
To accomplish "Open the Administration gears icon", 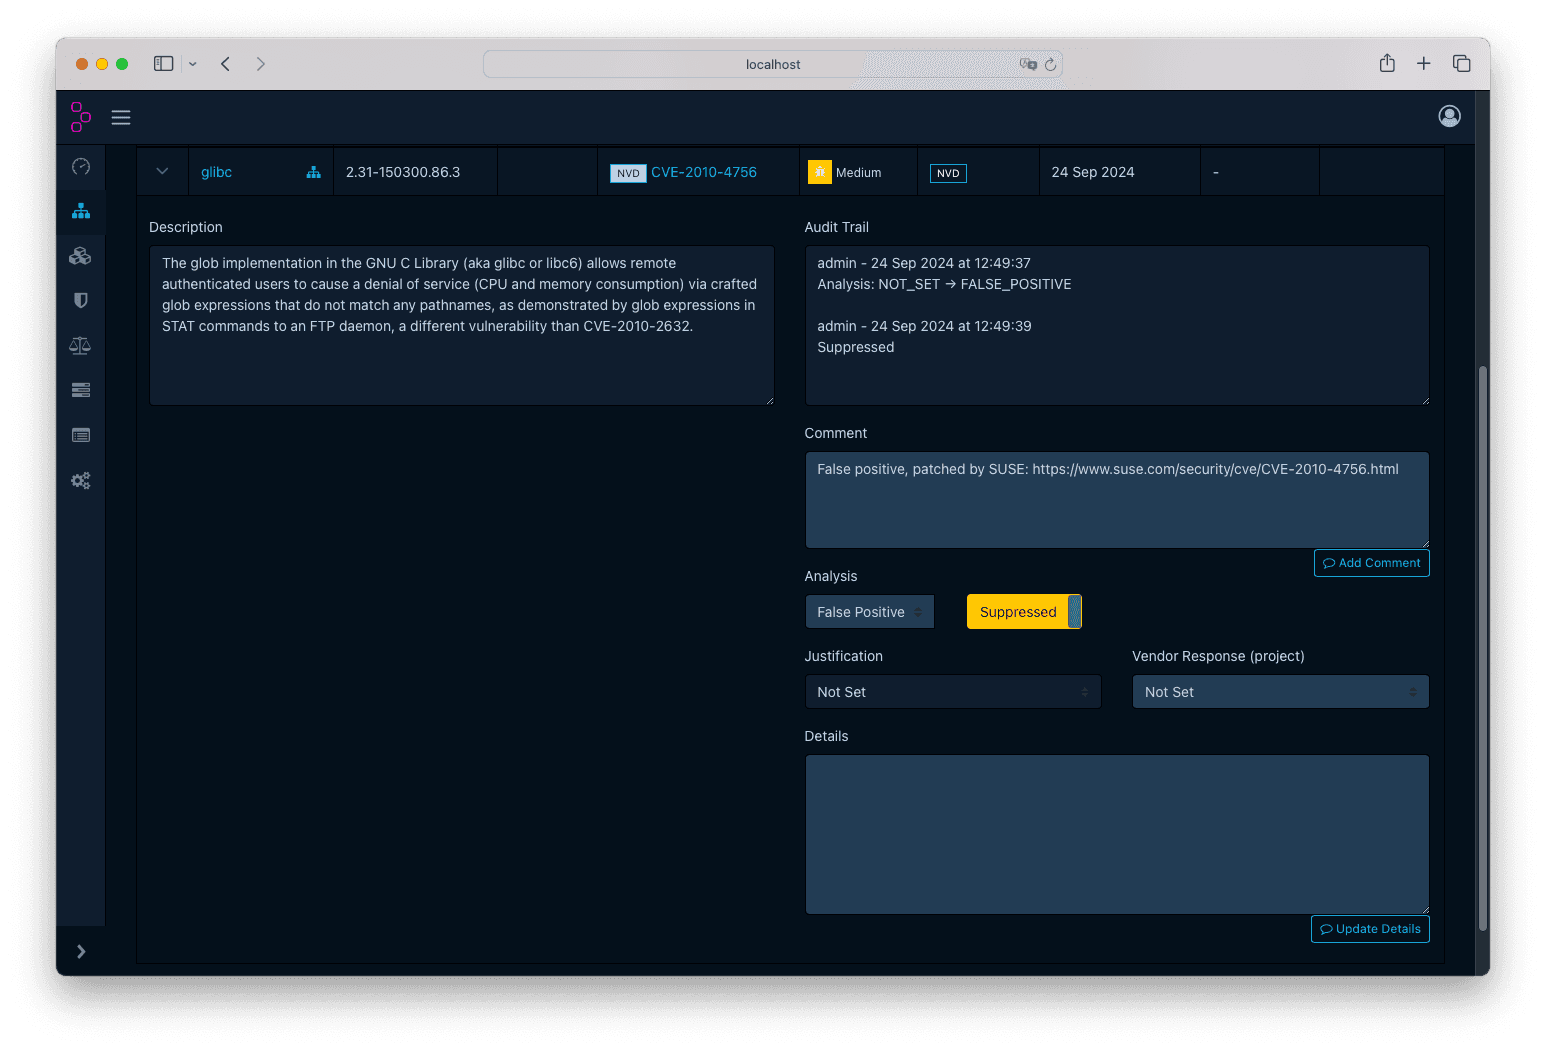I will click(81, 480).
